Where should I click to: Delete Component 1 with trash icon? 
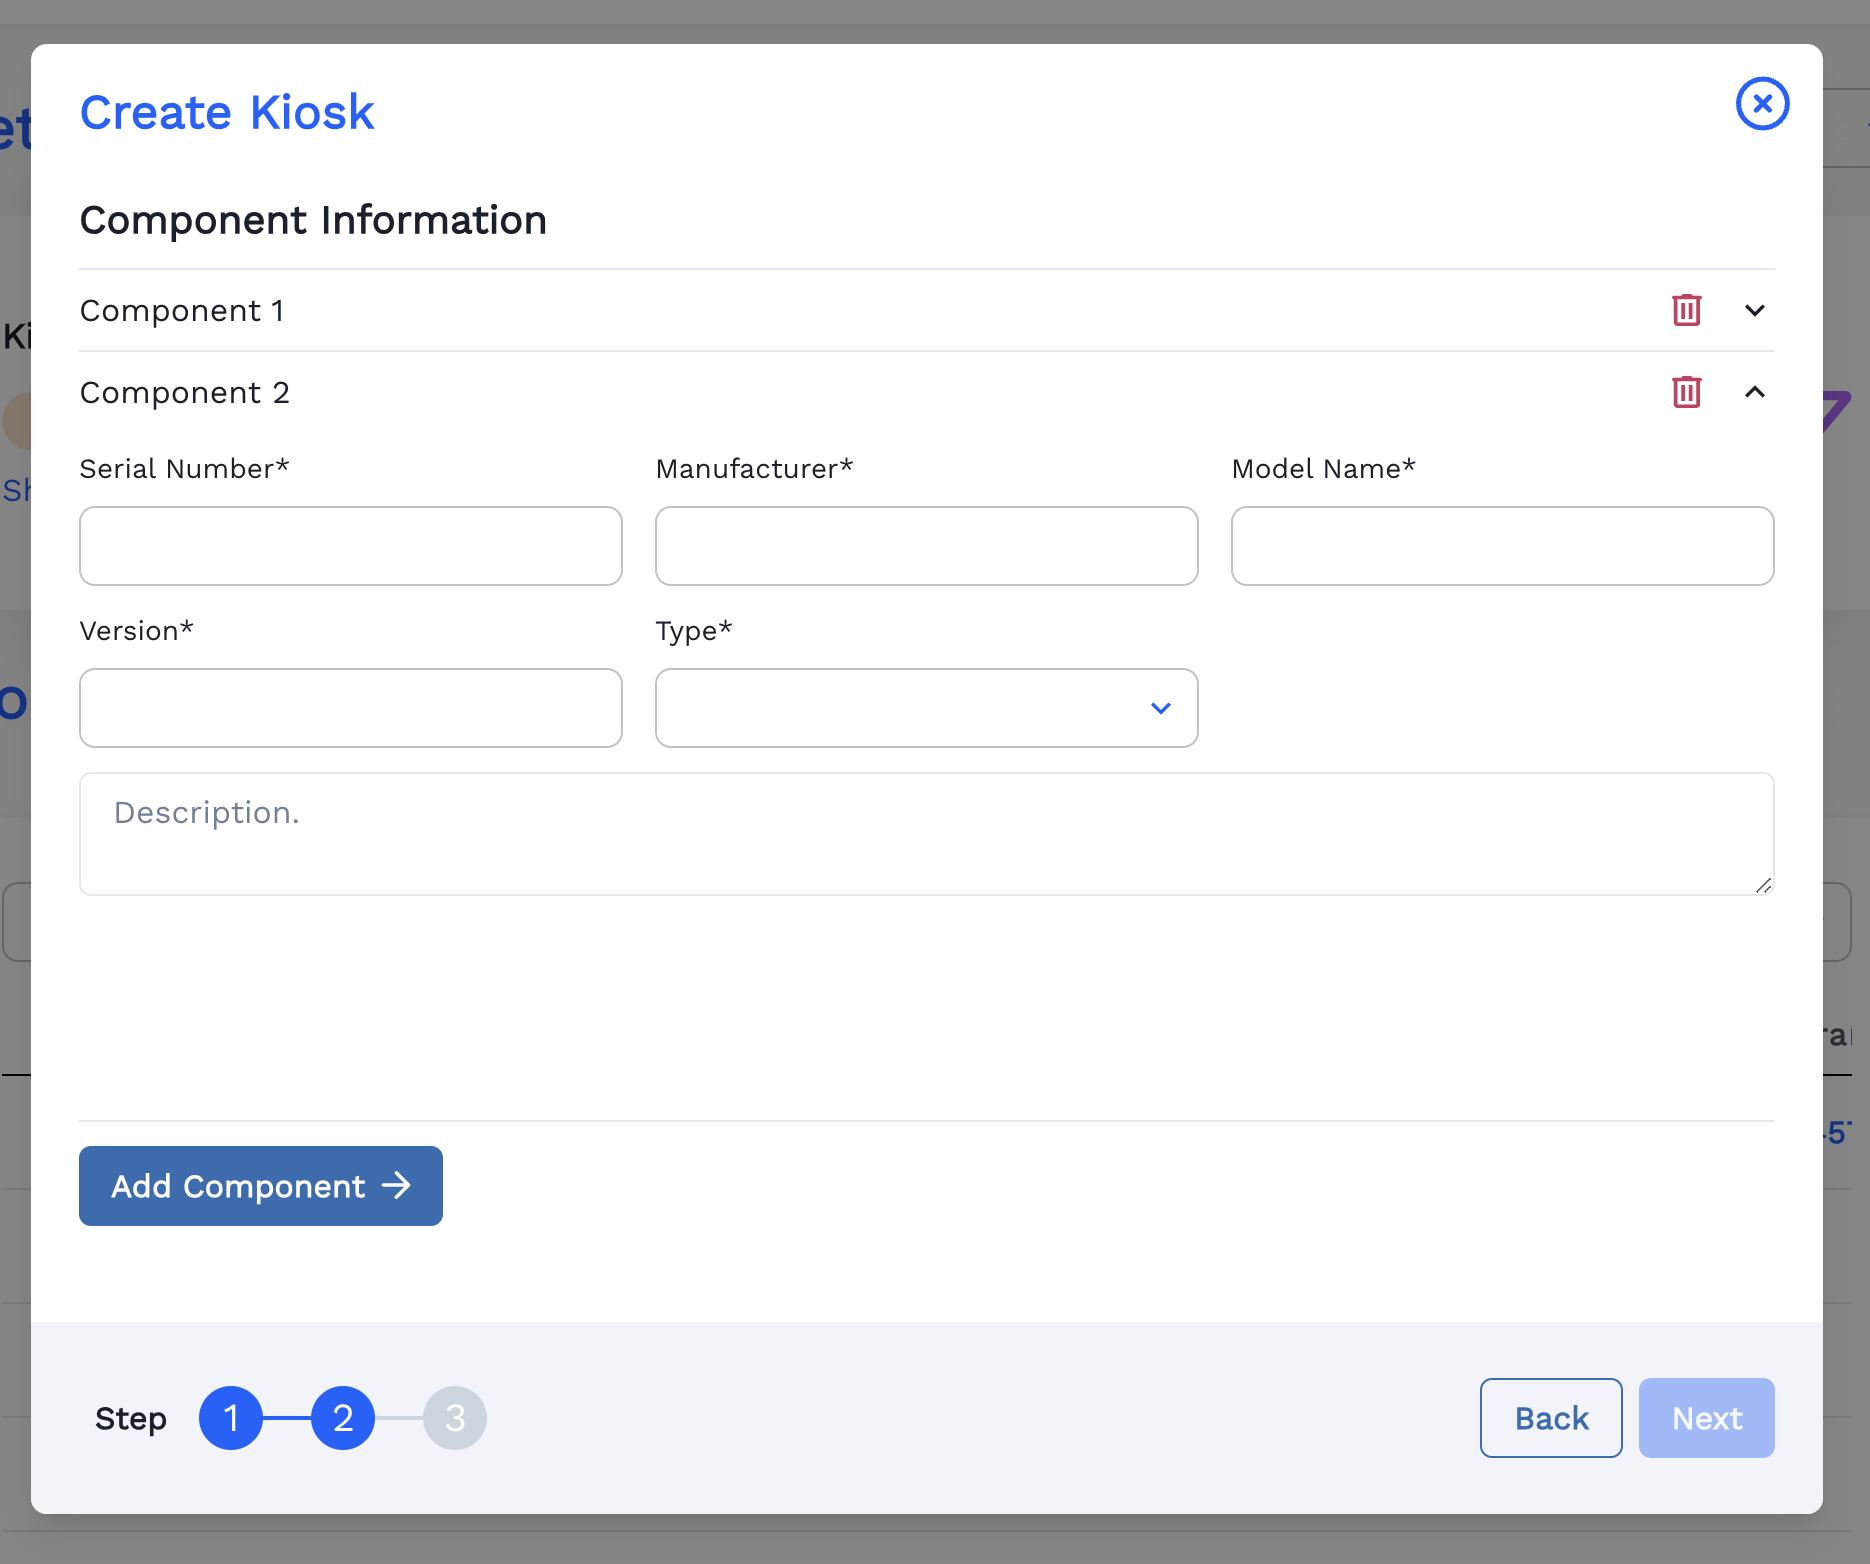point(1686,310)
